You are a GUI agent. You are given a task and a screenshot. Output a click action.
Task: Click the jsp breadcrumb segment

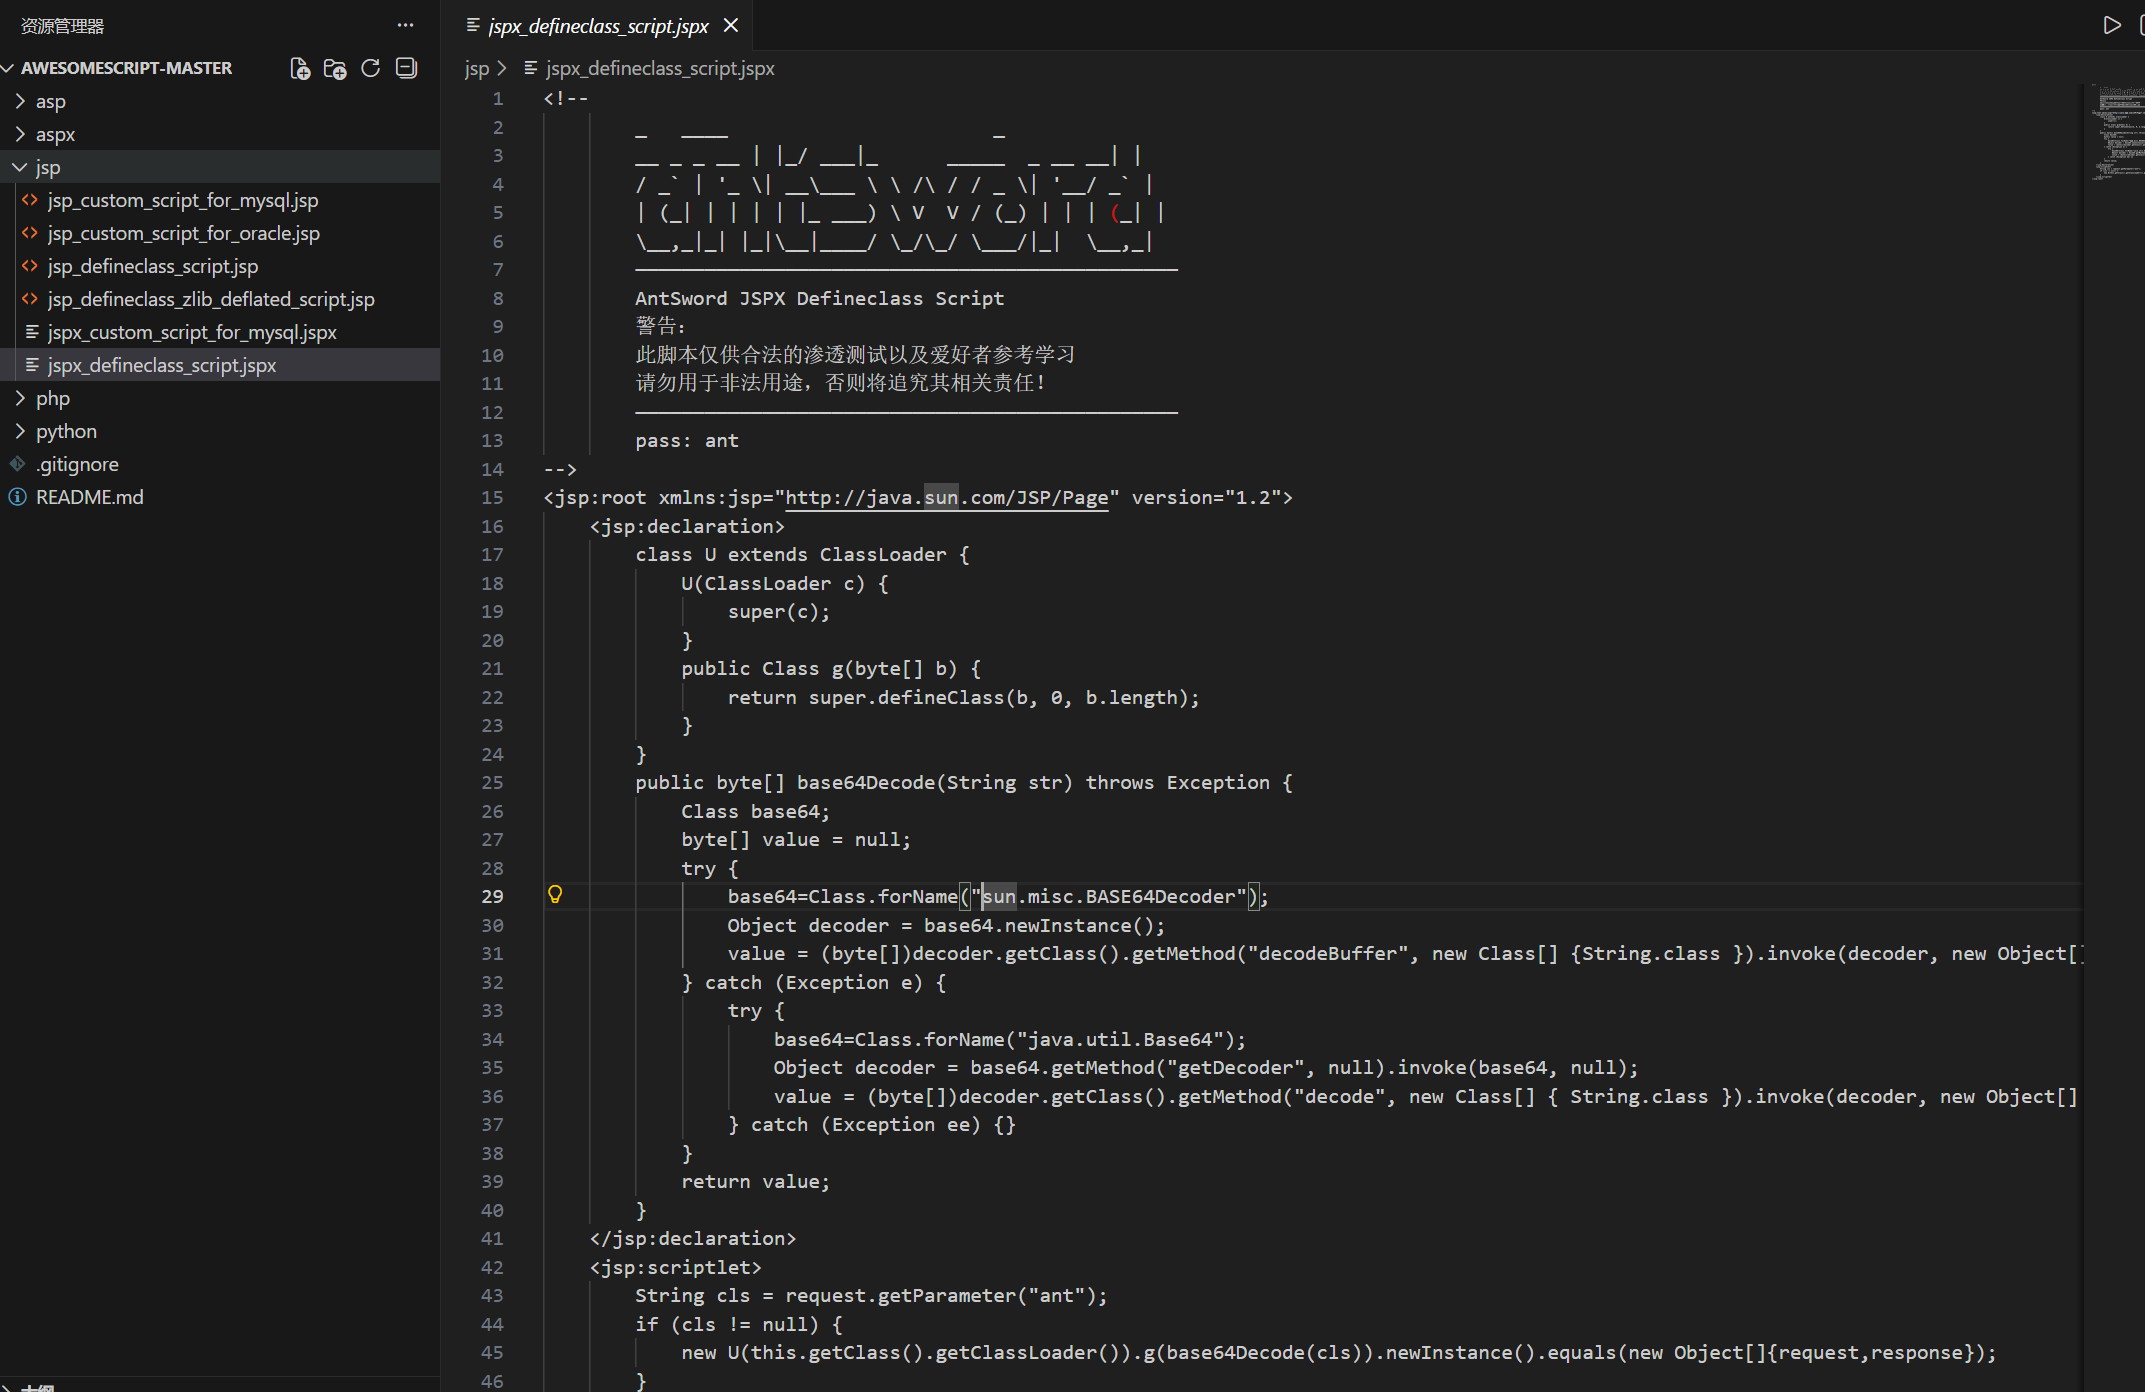(476, 68)
